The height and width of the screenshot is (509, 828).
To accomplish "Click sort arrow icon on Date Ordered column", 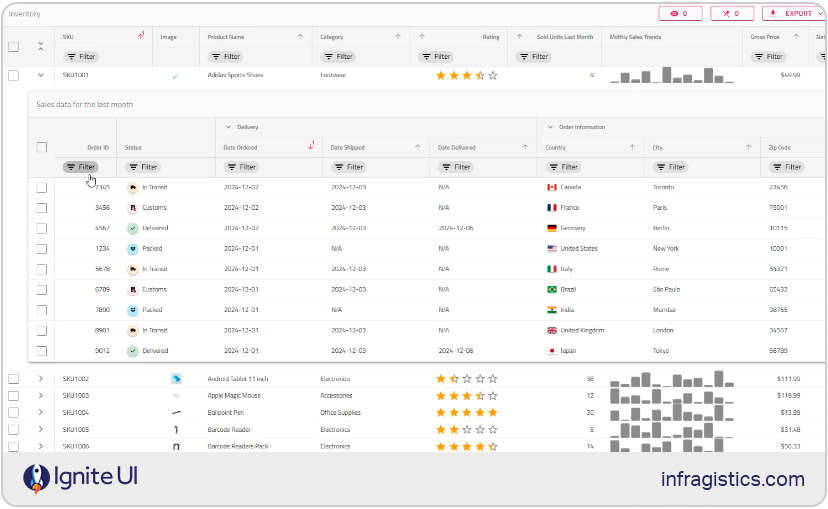I will [311, 146].
